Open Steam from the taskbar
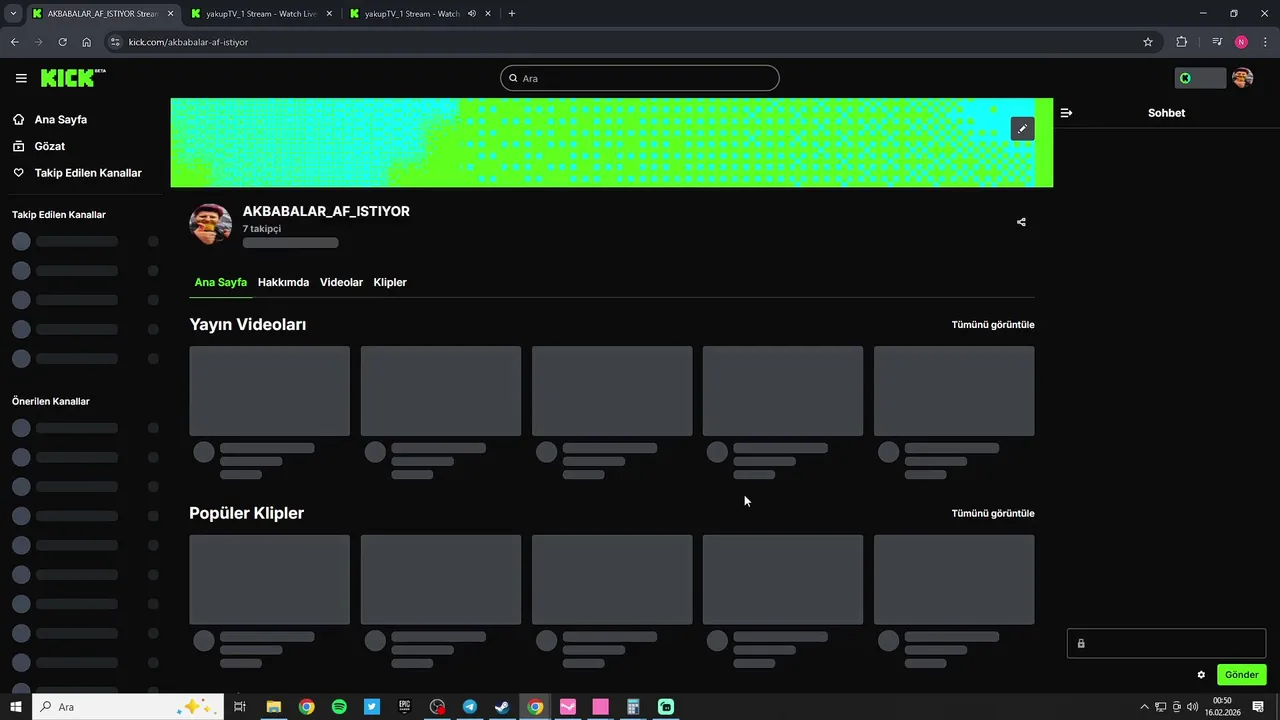The width and height of the screenshot is (1280, 720). click(x=502, y=707)
